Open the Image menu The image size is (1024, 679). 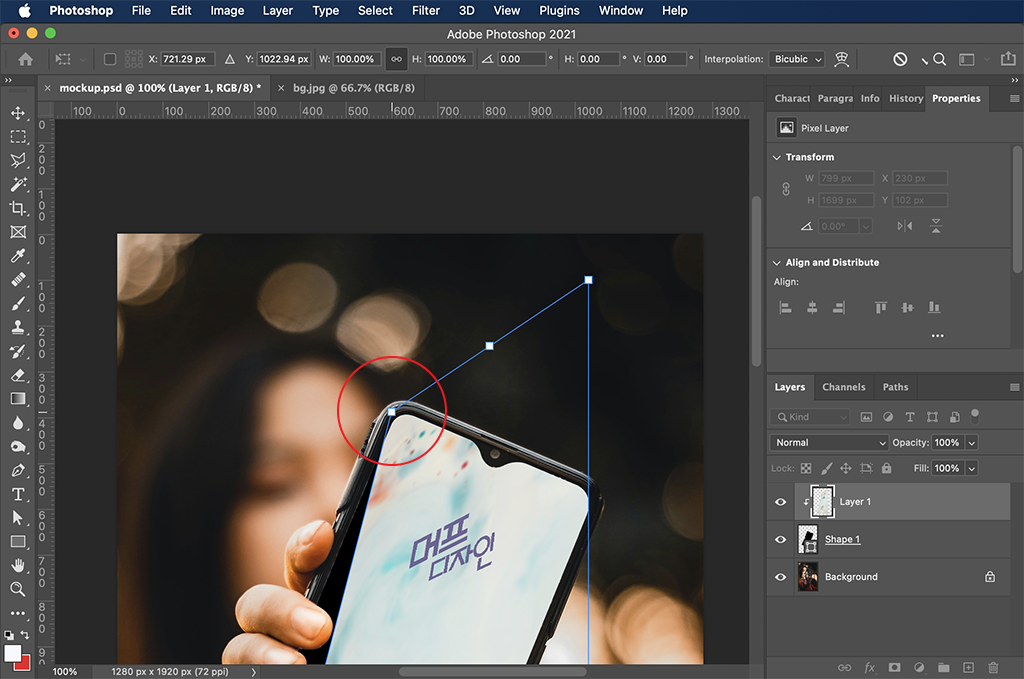tap(227, 10)
